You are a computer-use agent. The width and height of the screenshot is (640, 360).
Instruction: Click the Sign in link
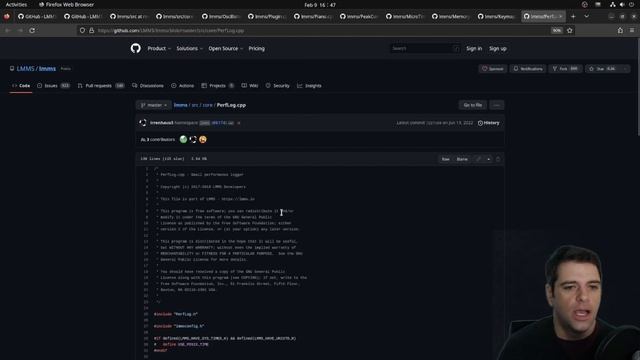(474, 48)
